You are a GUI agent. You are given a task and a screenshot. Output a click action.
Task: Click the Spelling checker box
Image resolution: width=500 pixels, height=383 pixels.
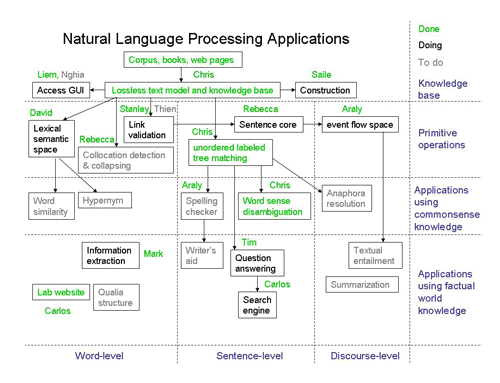point(202,206)
